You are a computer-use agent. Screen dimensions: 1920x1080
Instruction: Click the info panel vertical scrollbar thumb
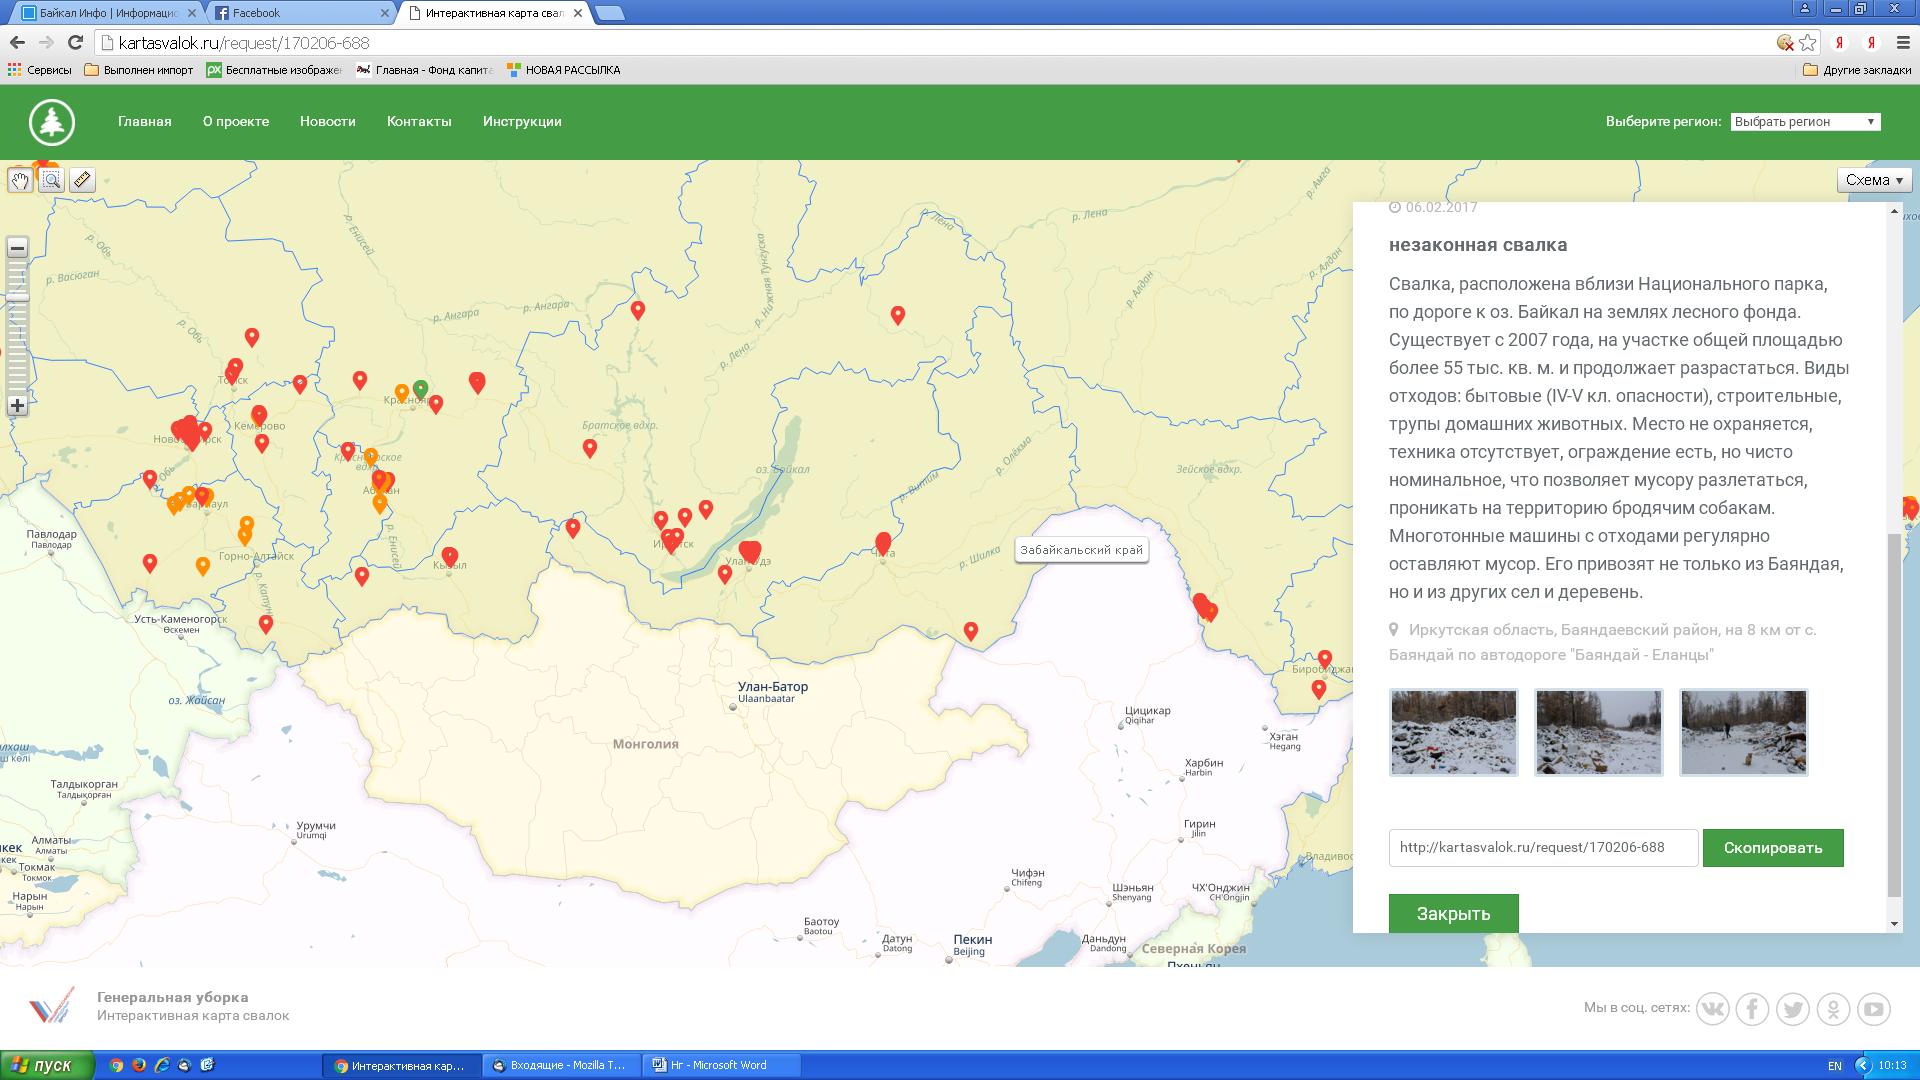1893,715
